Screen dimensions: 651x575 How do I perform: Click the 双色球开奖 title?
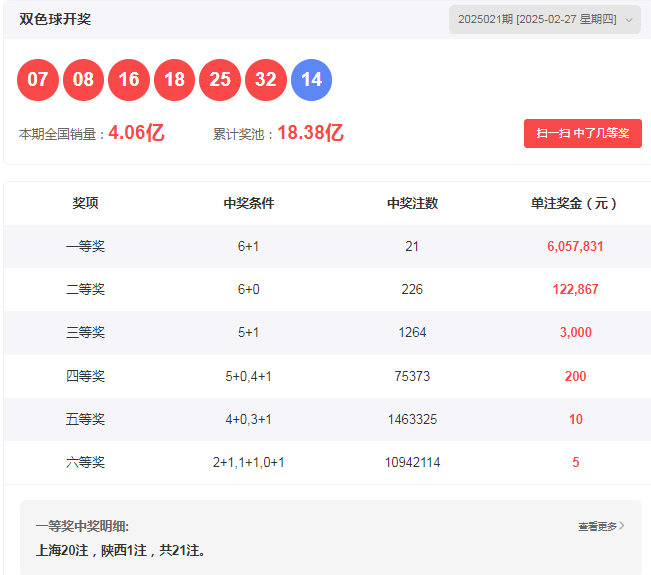[x=55, y=19]
